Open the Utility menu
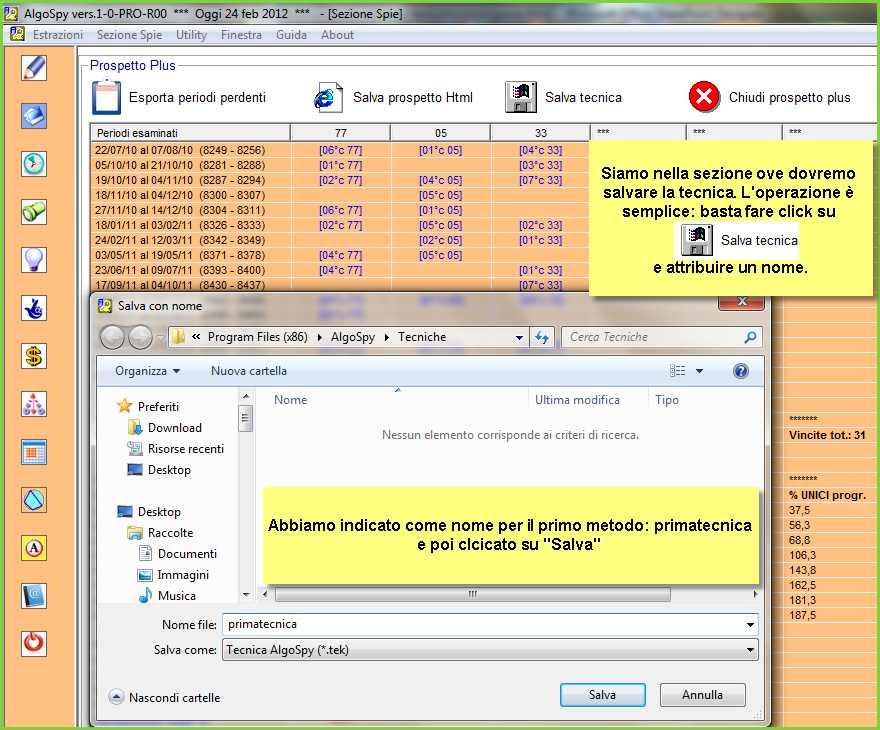The width and height of the screenshot is (880, 730). point(191,35)
